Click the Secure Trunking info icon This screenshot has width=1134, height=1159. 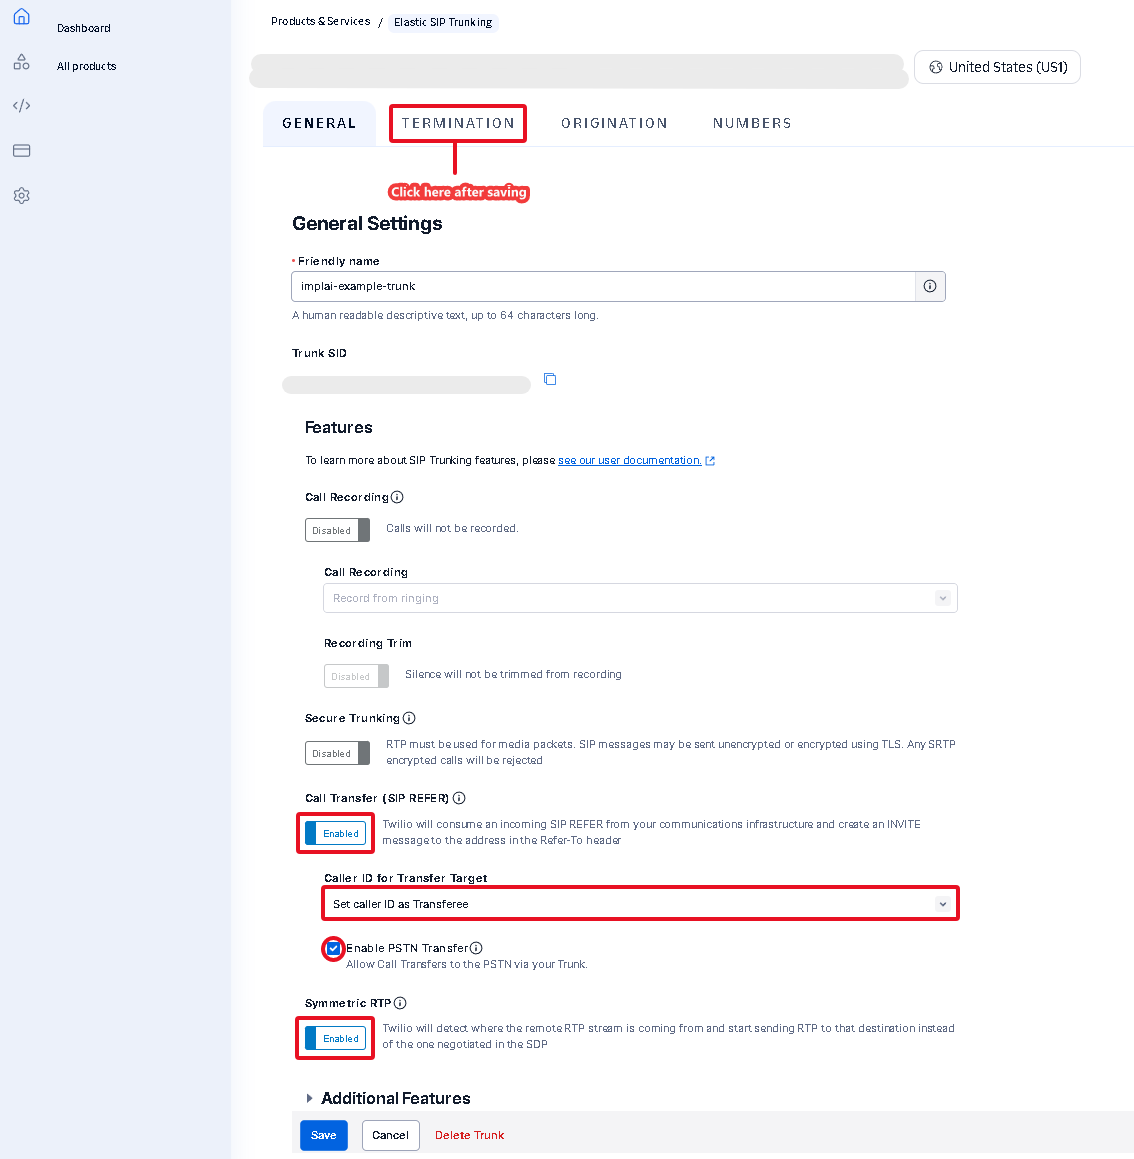click(x=409, y=718)
